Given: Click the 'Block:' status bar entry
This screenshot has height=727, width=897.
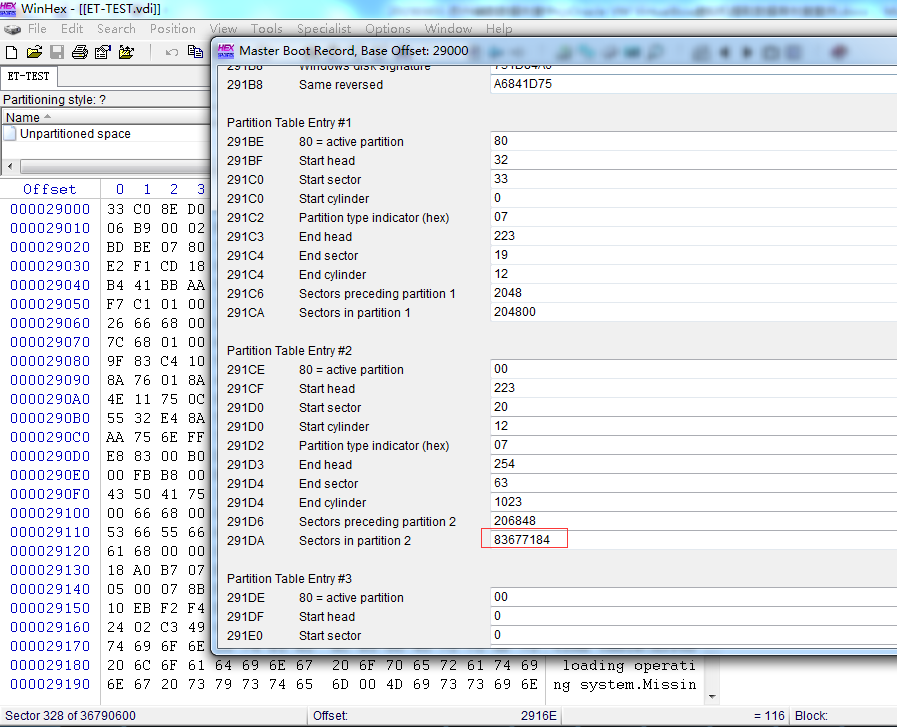Looking at the screenshot, I should (811, 716).
